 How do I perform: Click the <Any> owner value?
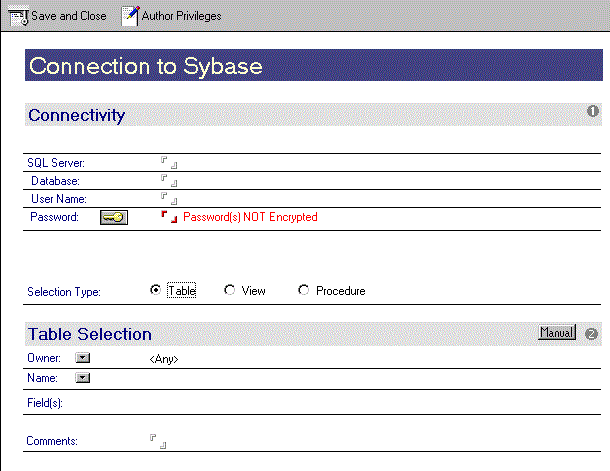click(x=164, y=359)
